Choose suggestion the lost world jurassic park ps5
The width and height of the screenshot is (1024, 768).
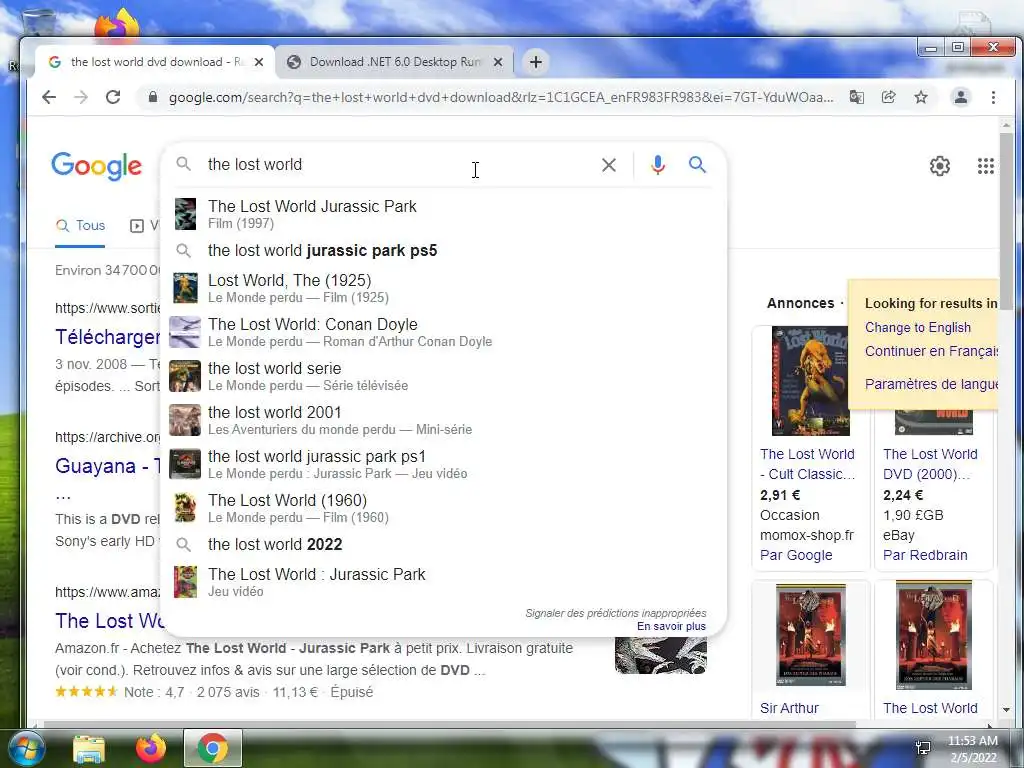tap(443, 251)
